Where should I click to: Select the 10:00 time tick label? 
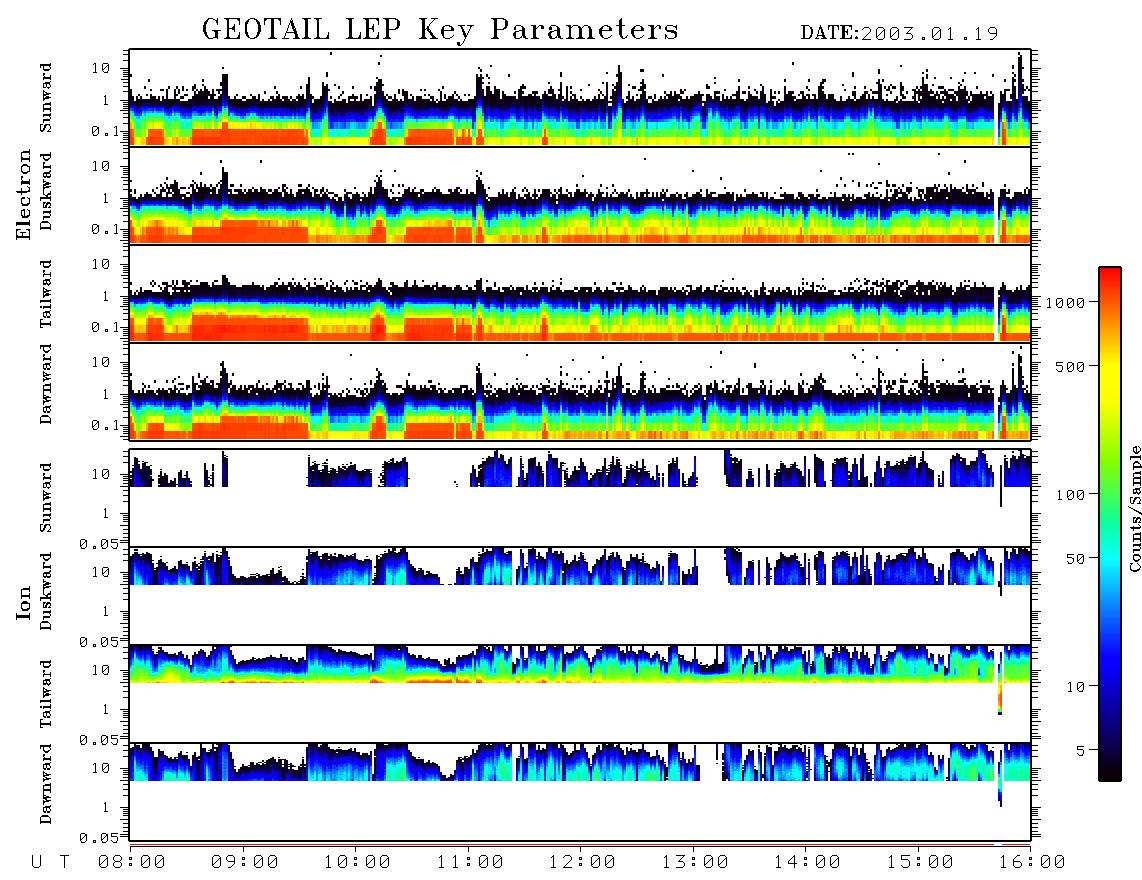pyautogui.click(x=358, y=863)
